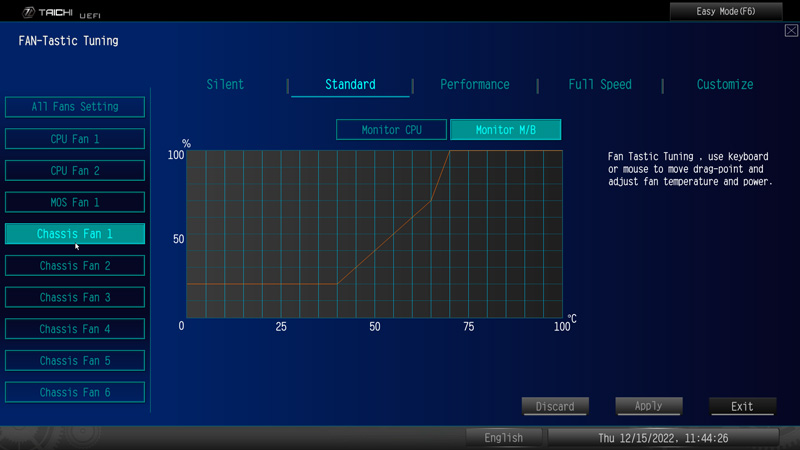
Task: Select the Standard fan profile tab
Action: pos(350,85)
